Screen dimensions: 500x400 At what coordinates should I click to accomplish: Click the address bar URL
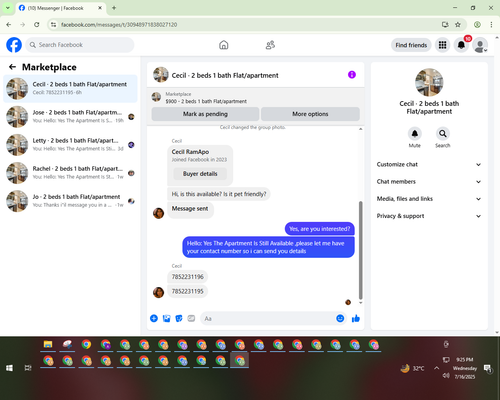[119, 25]
